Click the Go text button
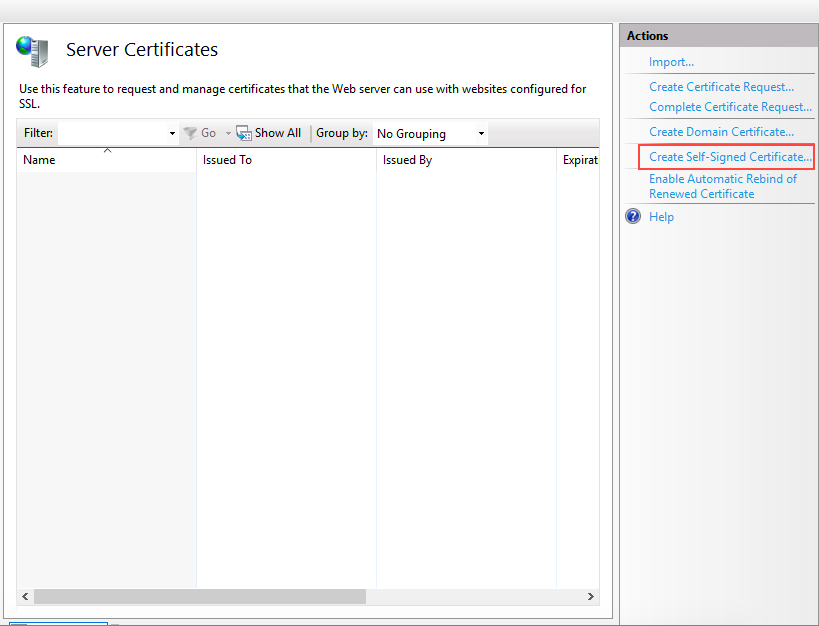819x626 pixels. 208,133
